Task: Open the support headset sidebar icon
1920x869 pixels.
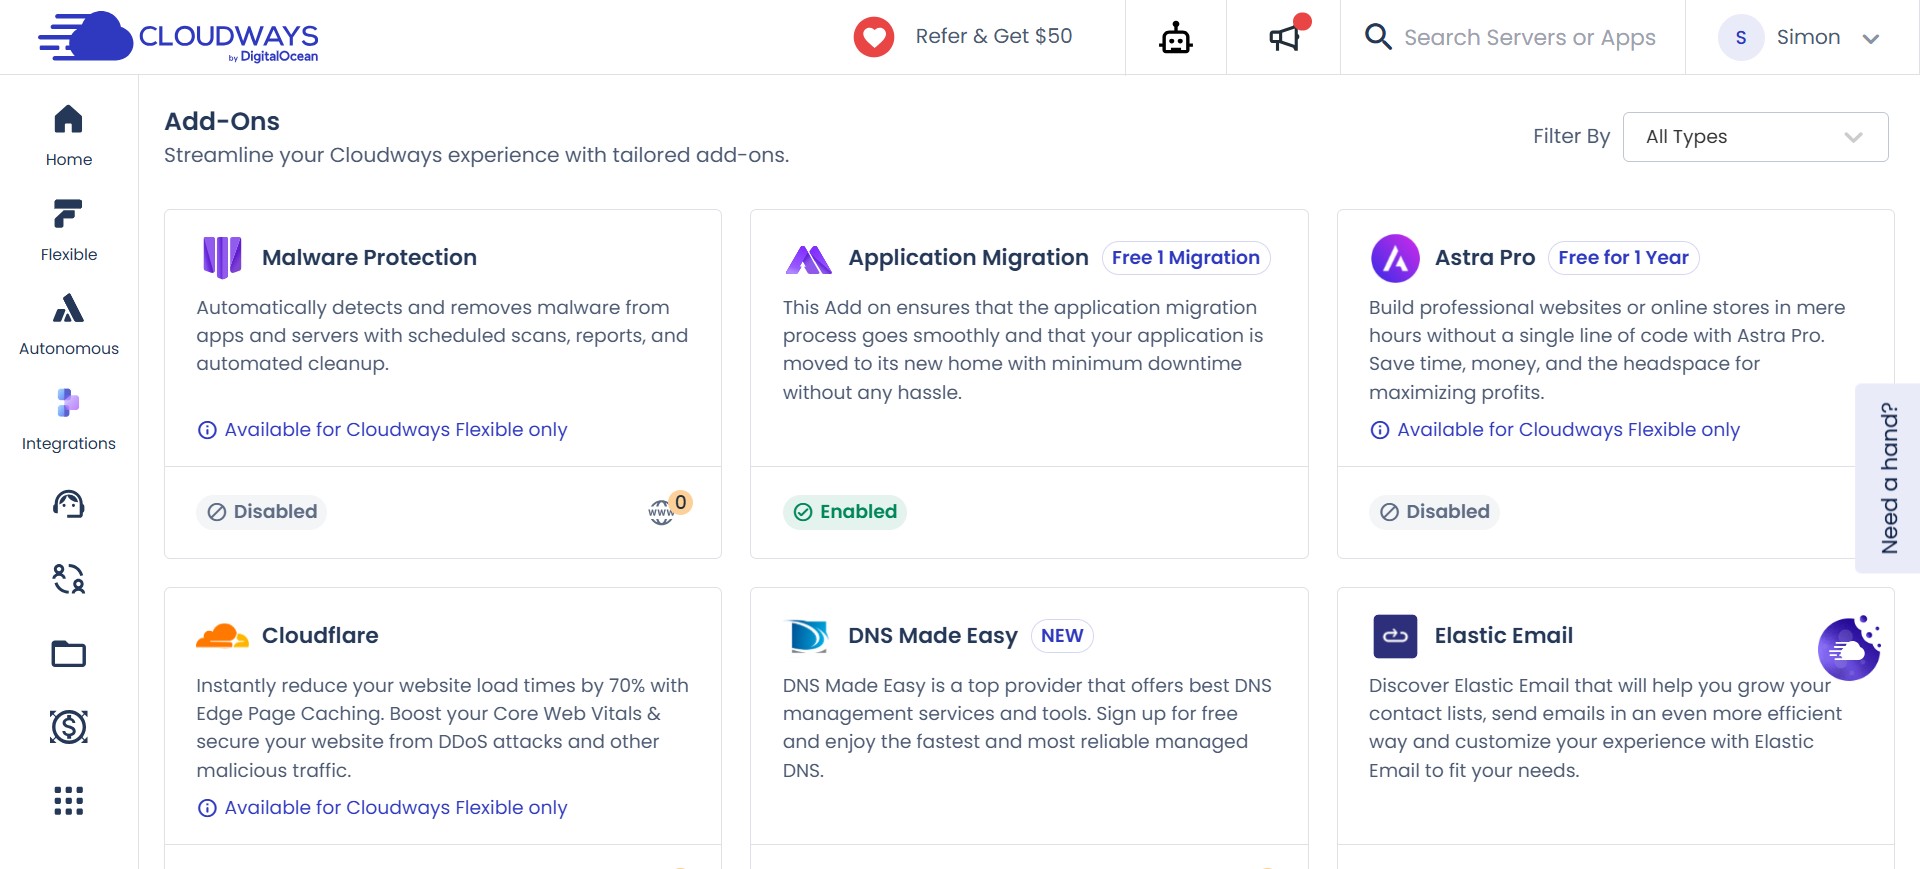Action: tap(69, 504)
